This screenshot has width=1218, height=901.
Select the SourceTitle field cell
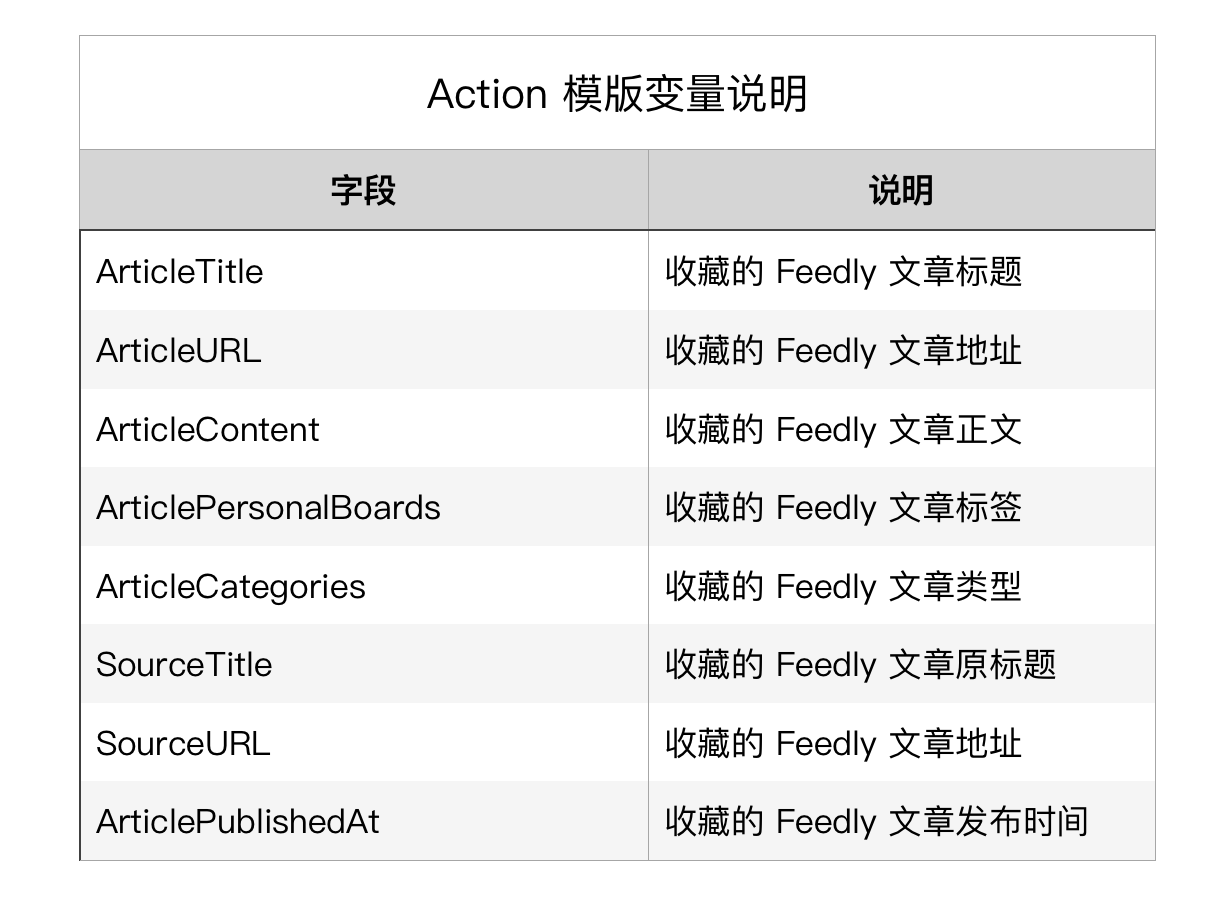(x=184, y=665)
